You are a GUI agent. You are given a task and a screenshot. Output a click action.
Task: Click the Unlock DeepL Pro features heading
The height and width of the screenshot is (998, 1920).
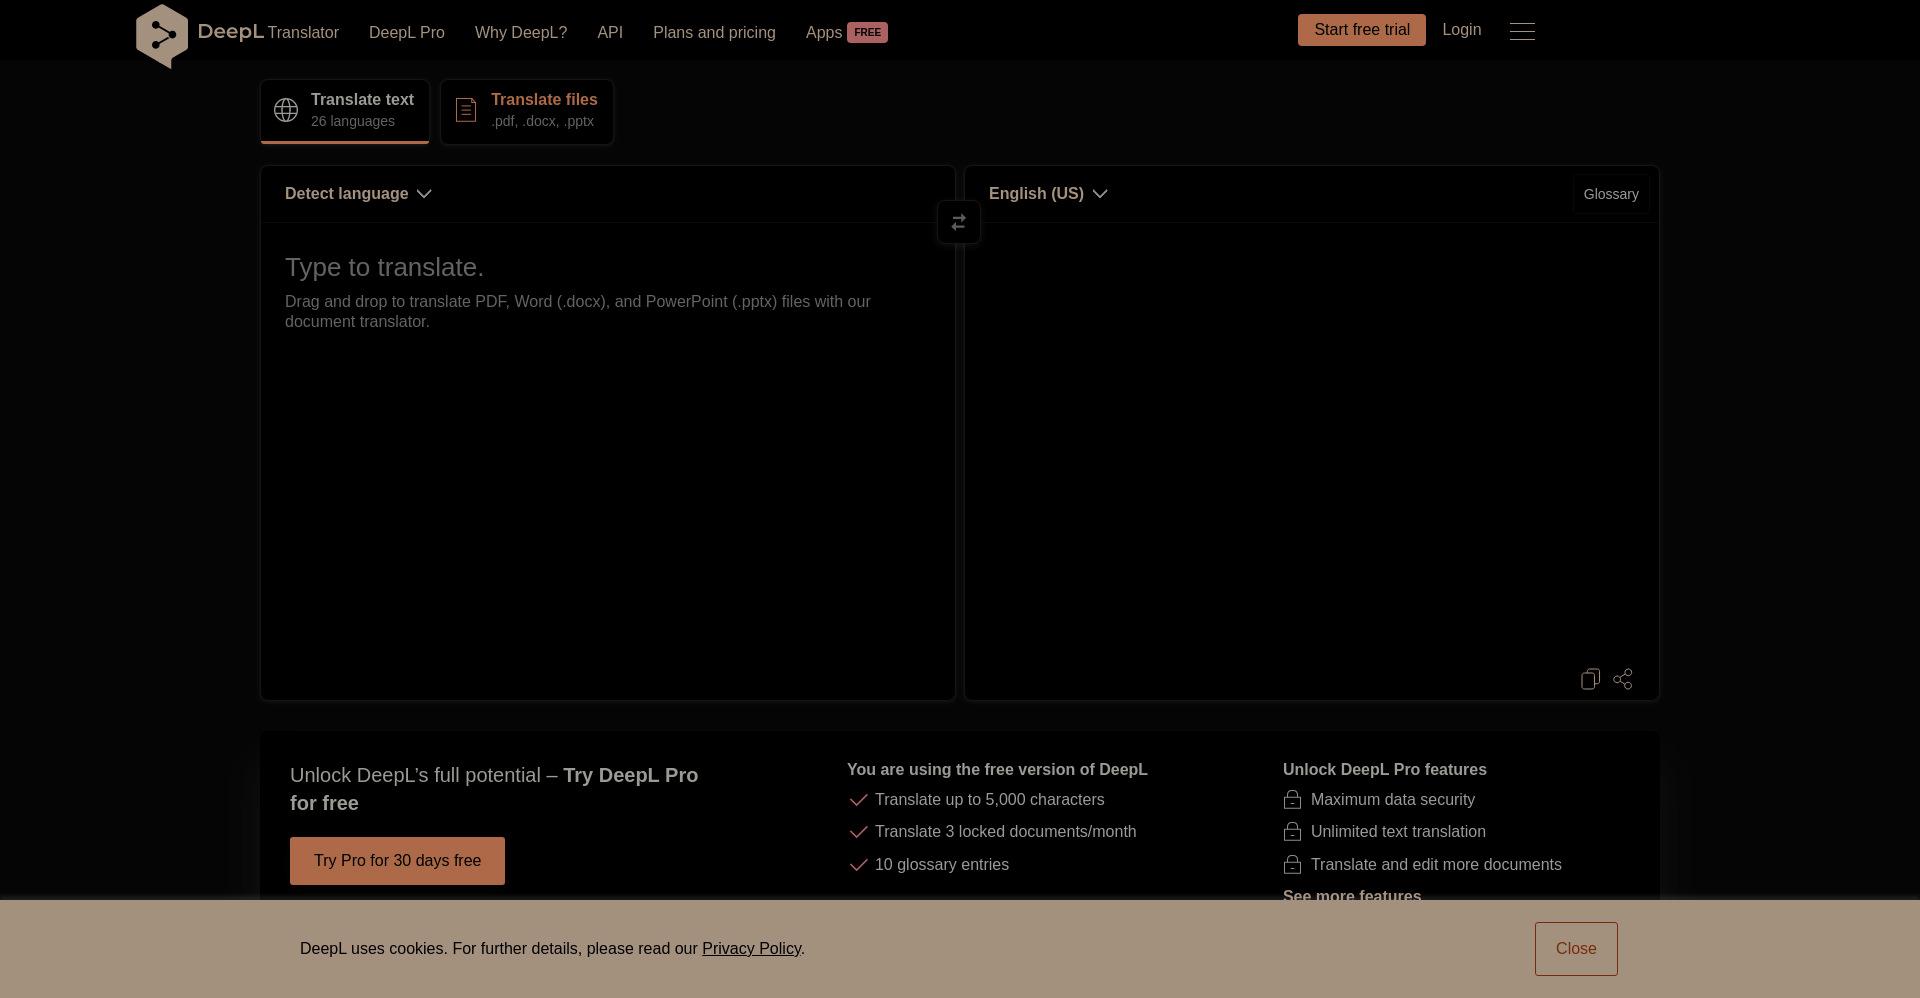[x=1384, y=770]
